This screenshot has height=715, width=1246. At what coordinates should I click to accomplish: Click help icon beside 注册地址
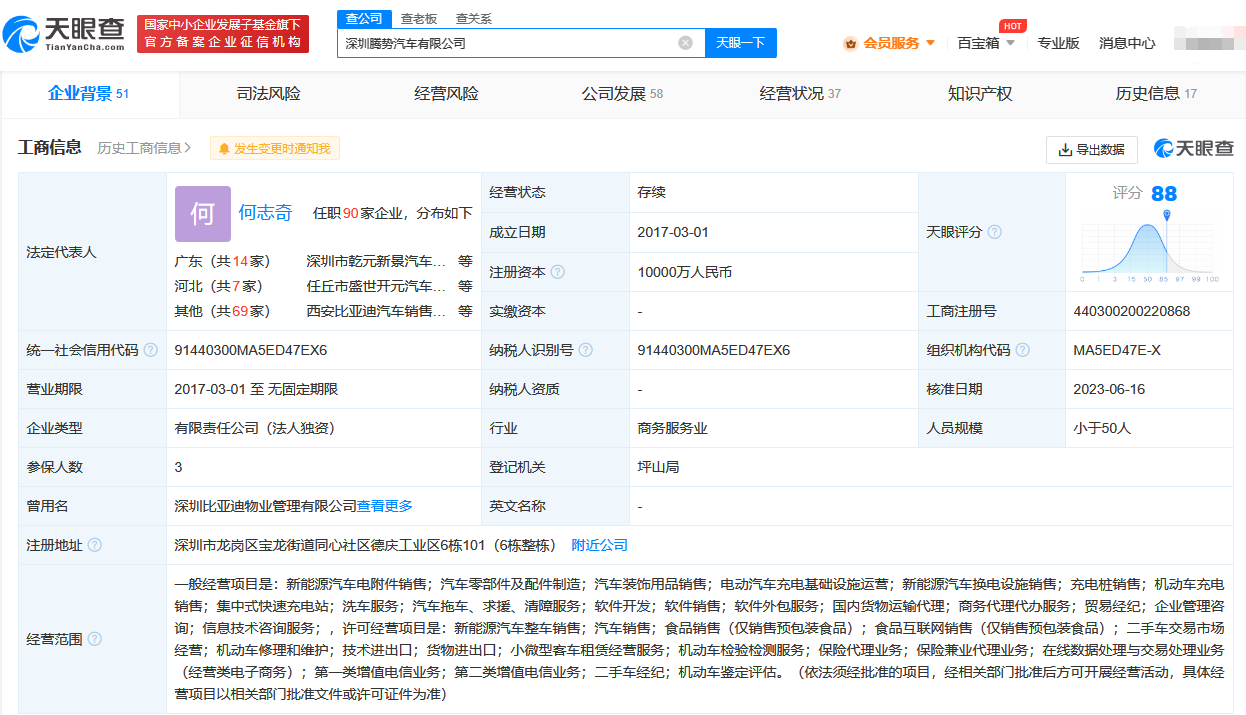(x=95, y=545)
